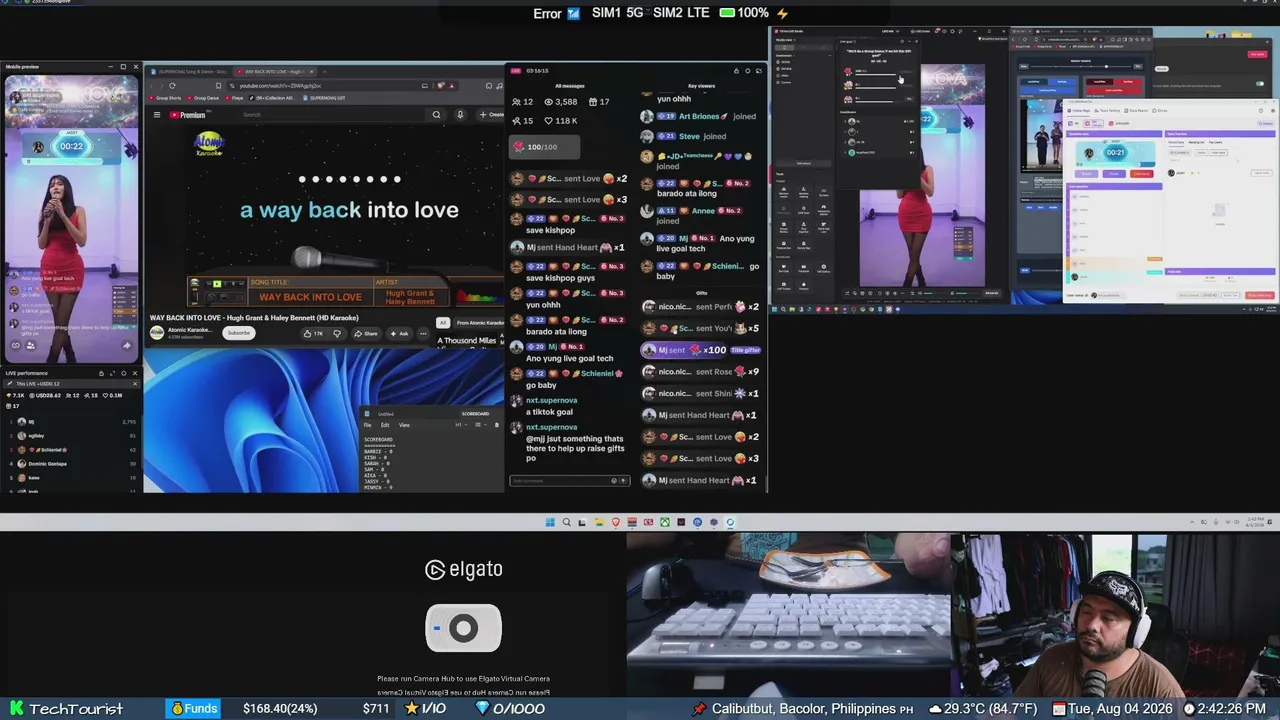1280x720 pixels.
Task: Open the All messages tab in chat
Action: 570,86
